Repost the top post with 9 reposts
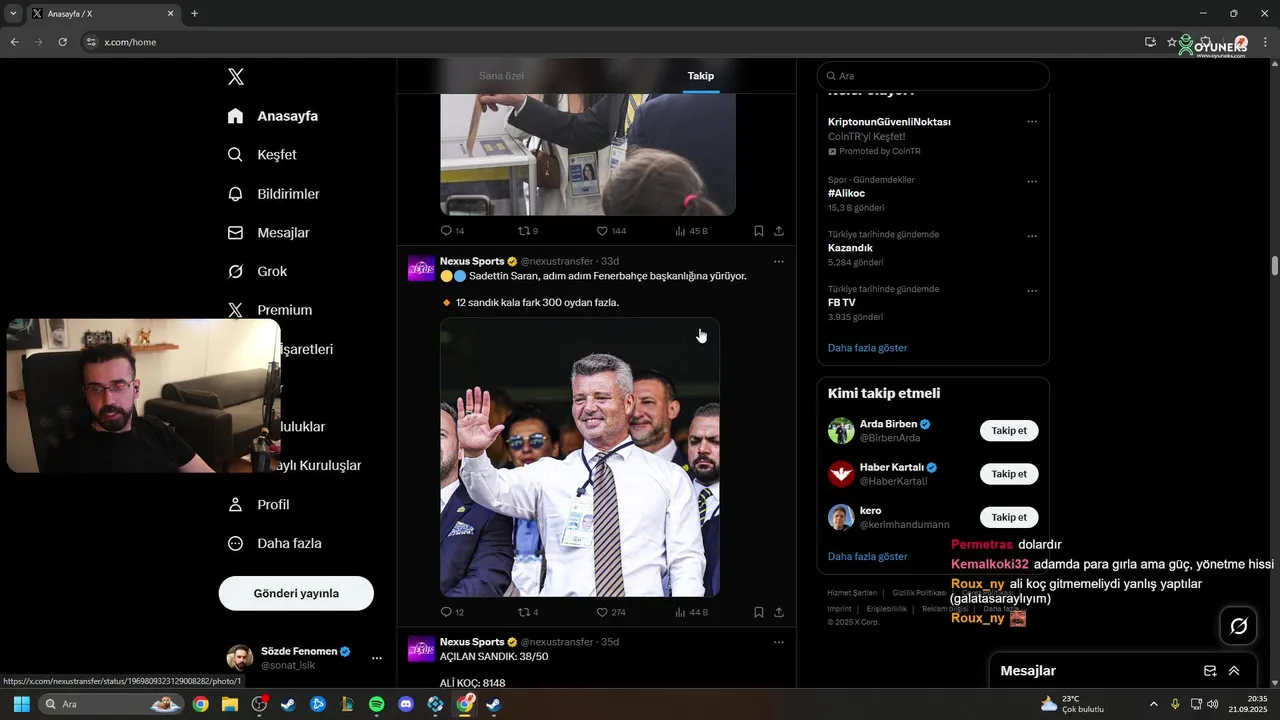The height and width of the screenshot is (720, 1280). pos(528,231)
